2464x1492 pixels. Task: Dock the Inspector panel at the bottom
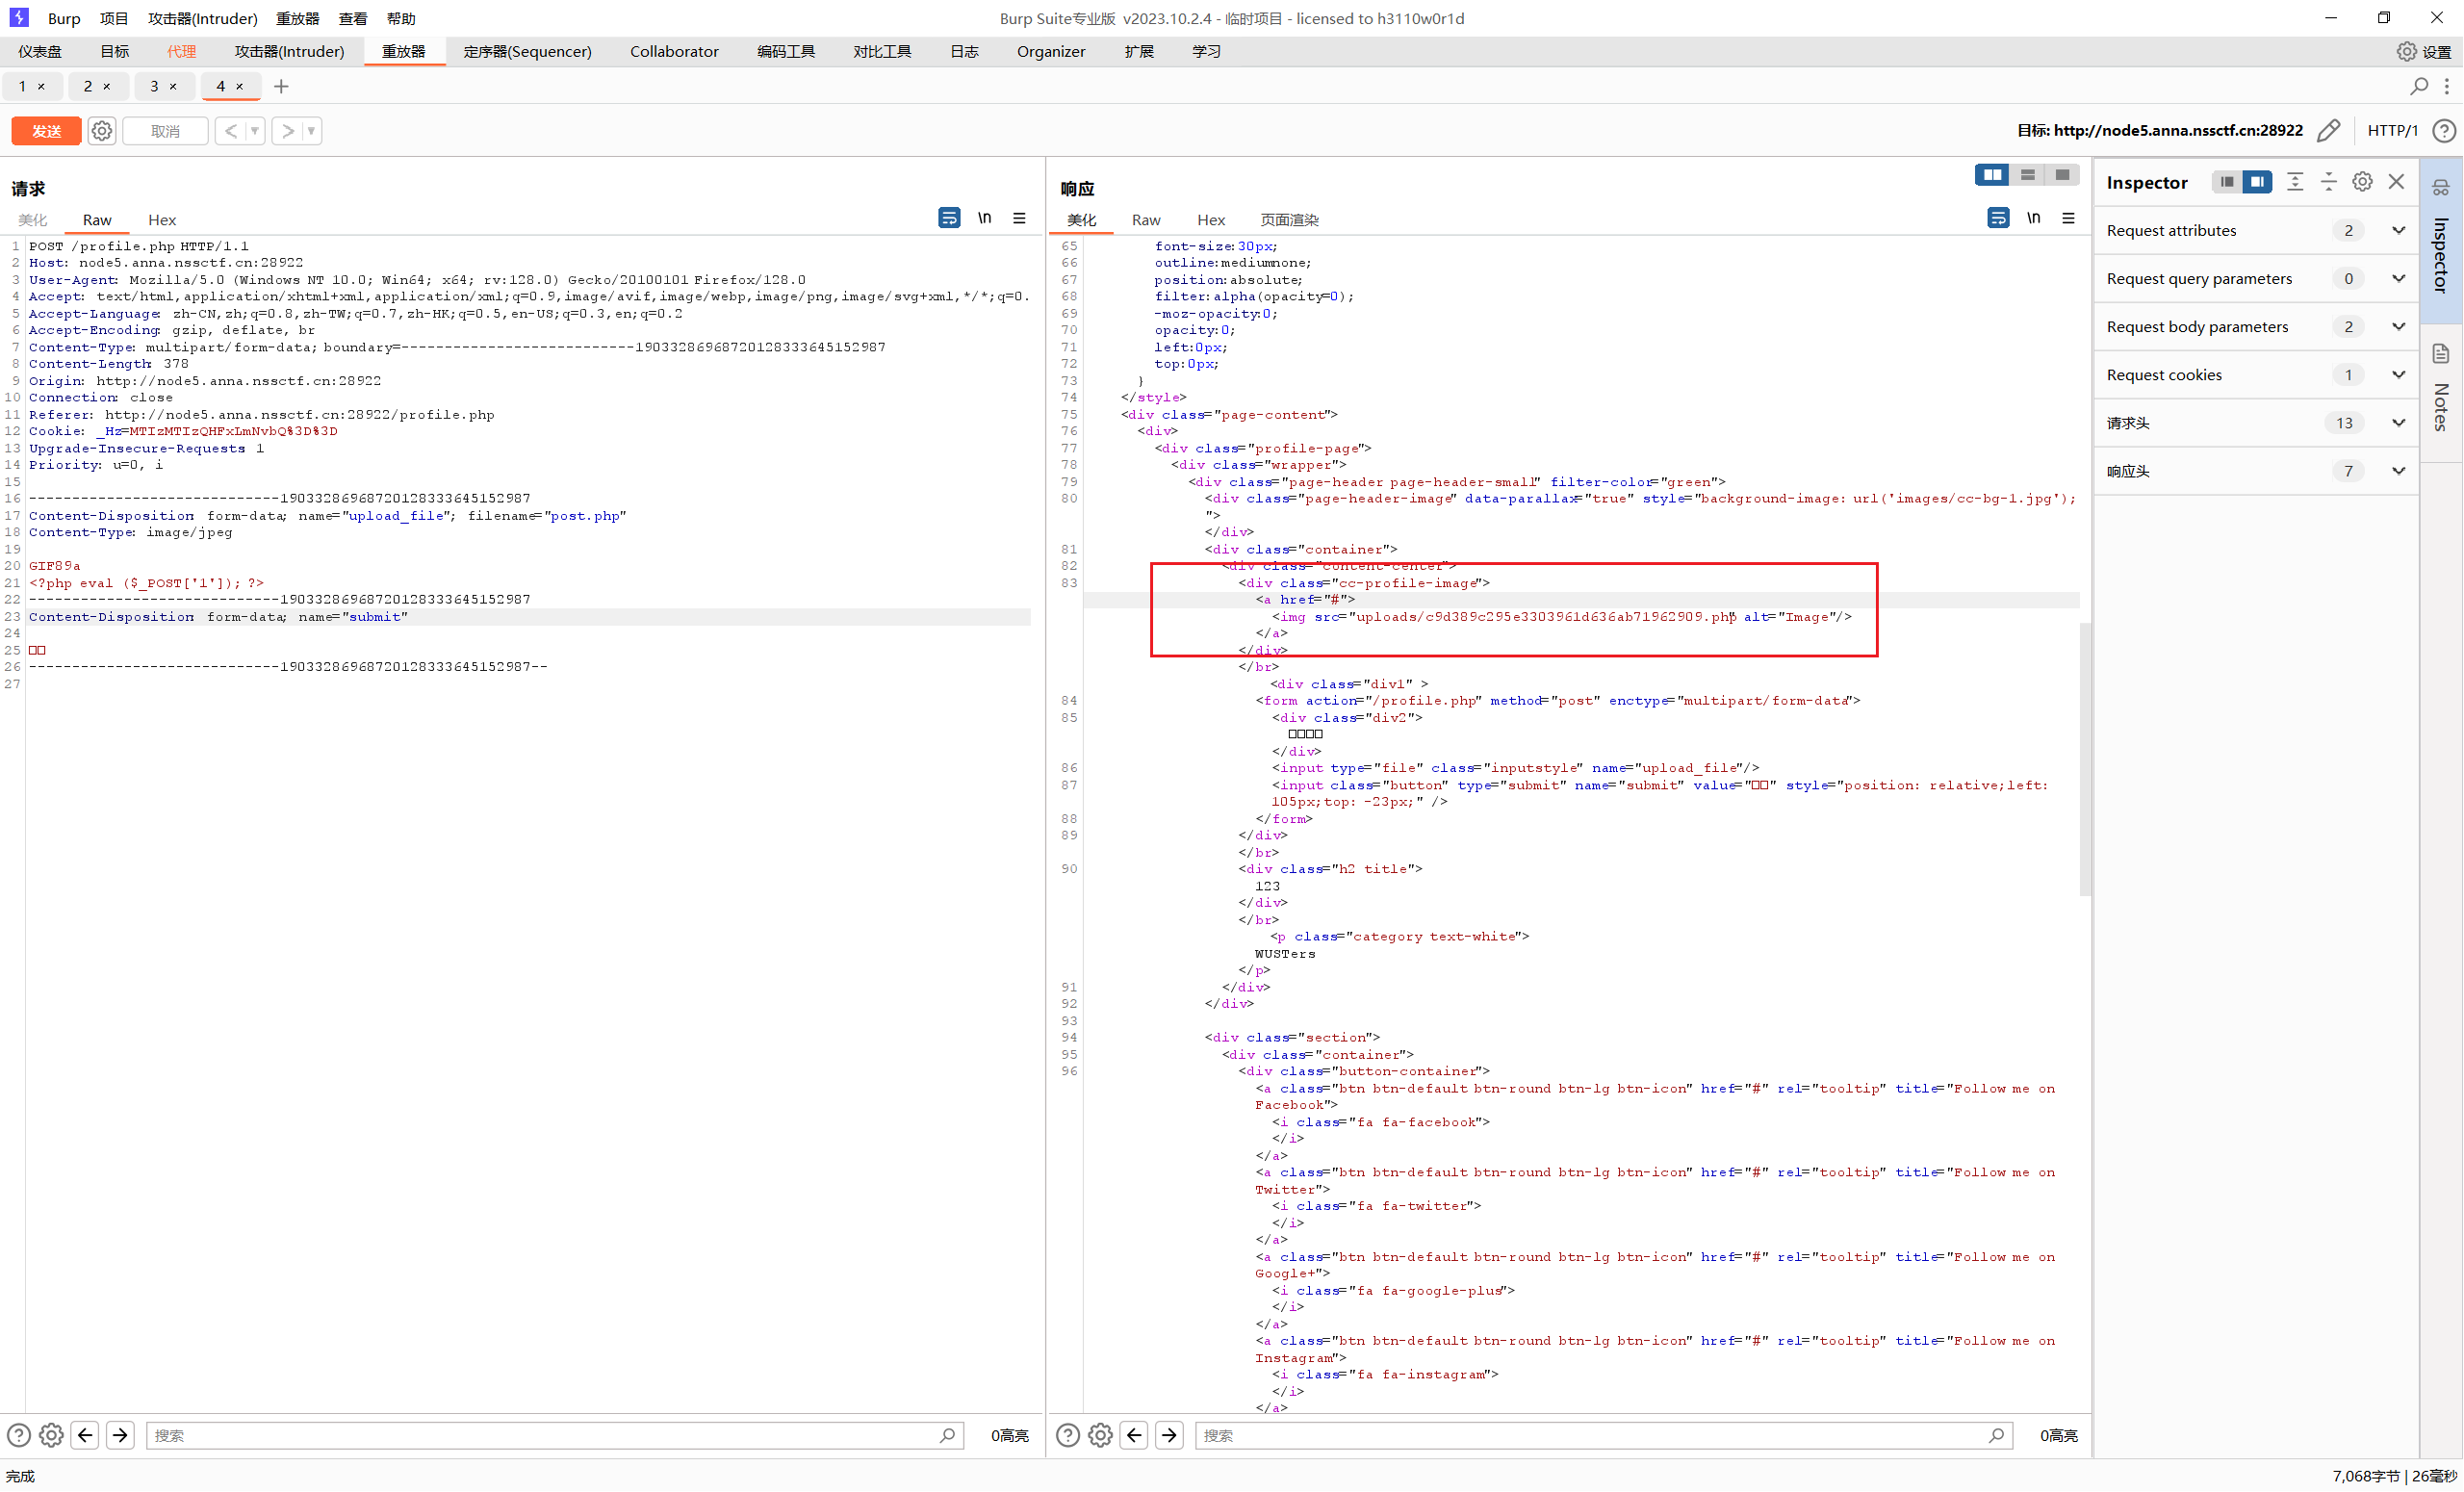(2227, 182)
